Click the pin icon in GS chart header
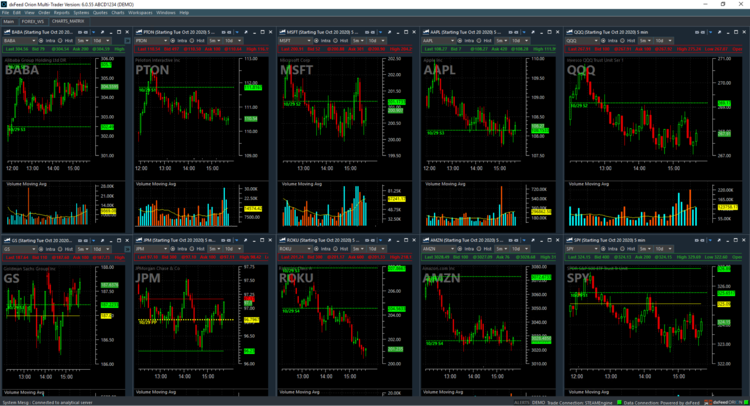This screenshot has height=406, width=750. tap(102, 240)
